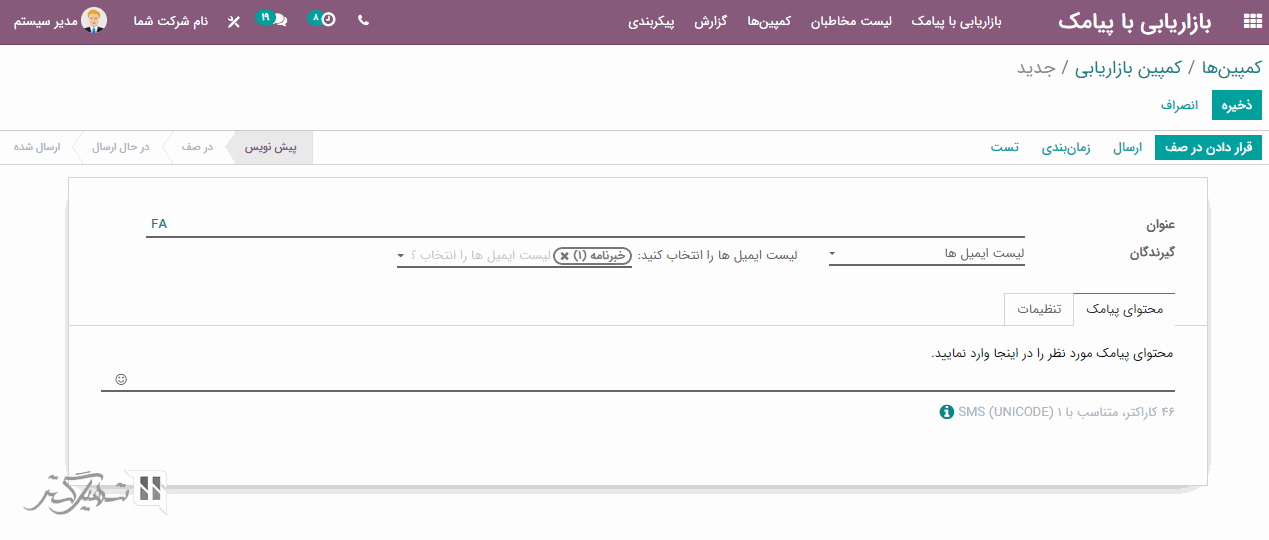Click the phone call icon in navbar
1269x540 pixels.
click(x=363, y=20)
